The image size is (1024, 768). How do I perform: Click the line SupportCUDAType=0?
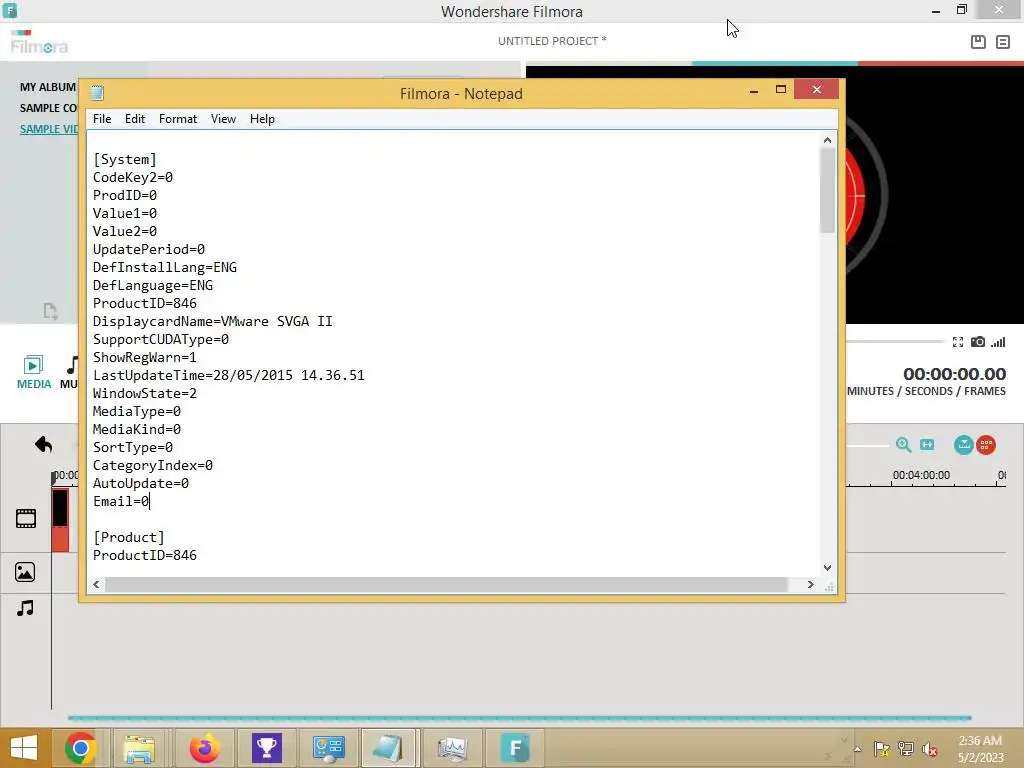point(161,340)
